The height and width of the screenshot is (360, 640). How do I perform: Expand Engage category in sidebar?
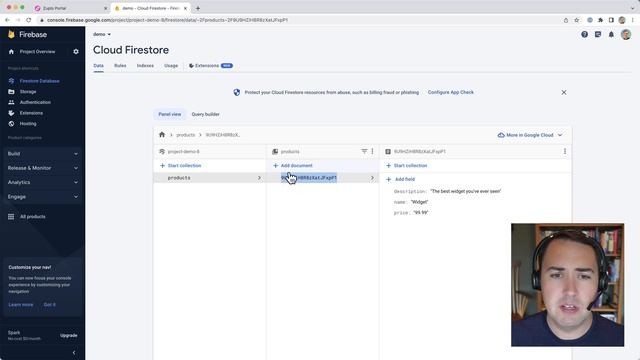coord(42,197)
